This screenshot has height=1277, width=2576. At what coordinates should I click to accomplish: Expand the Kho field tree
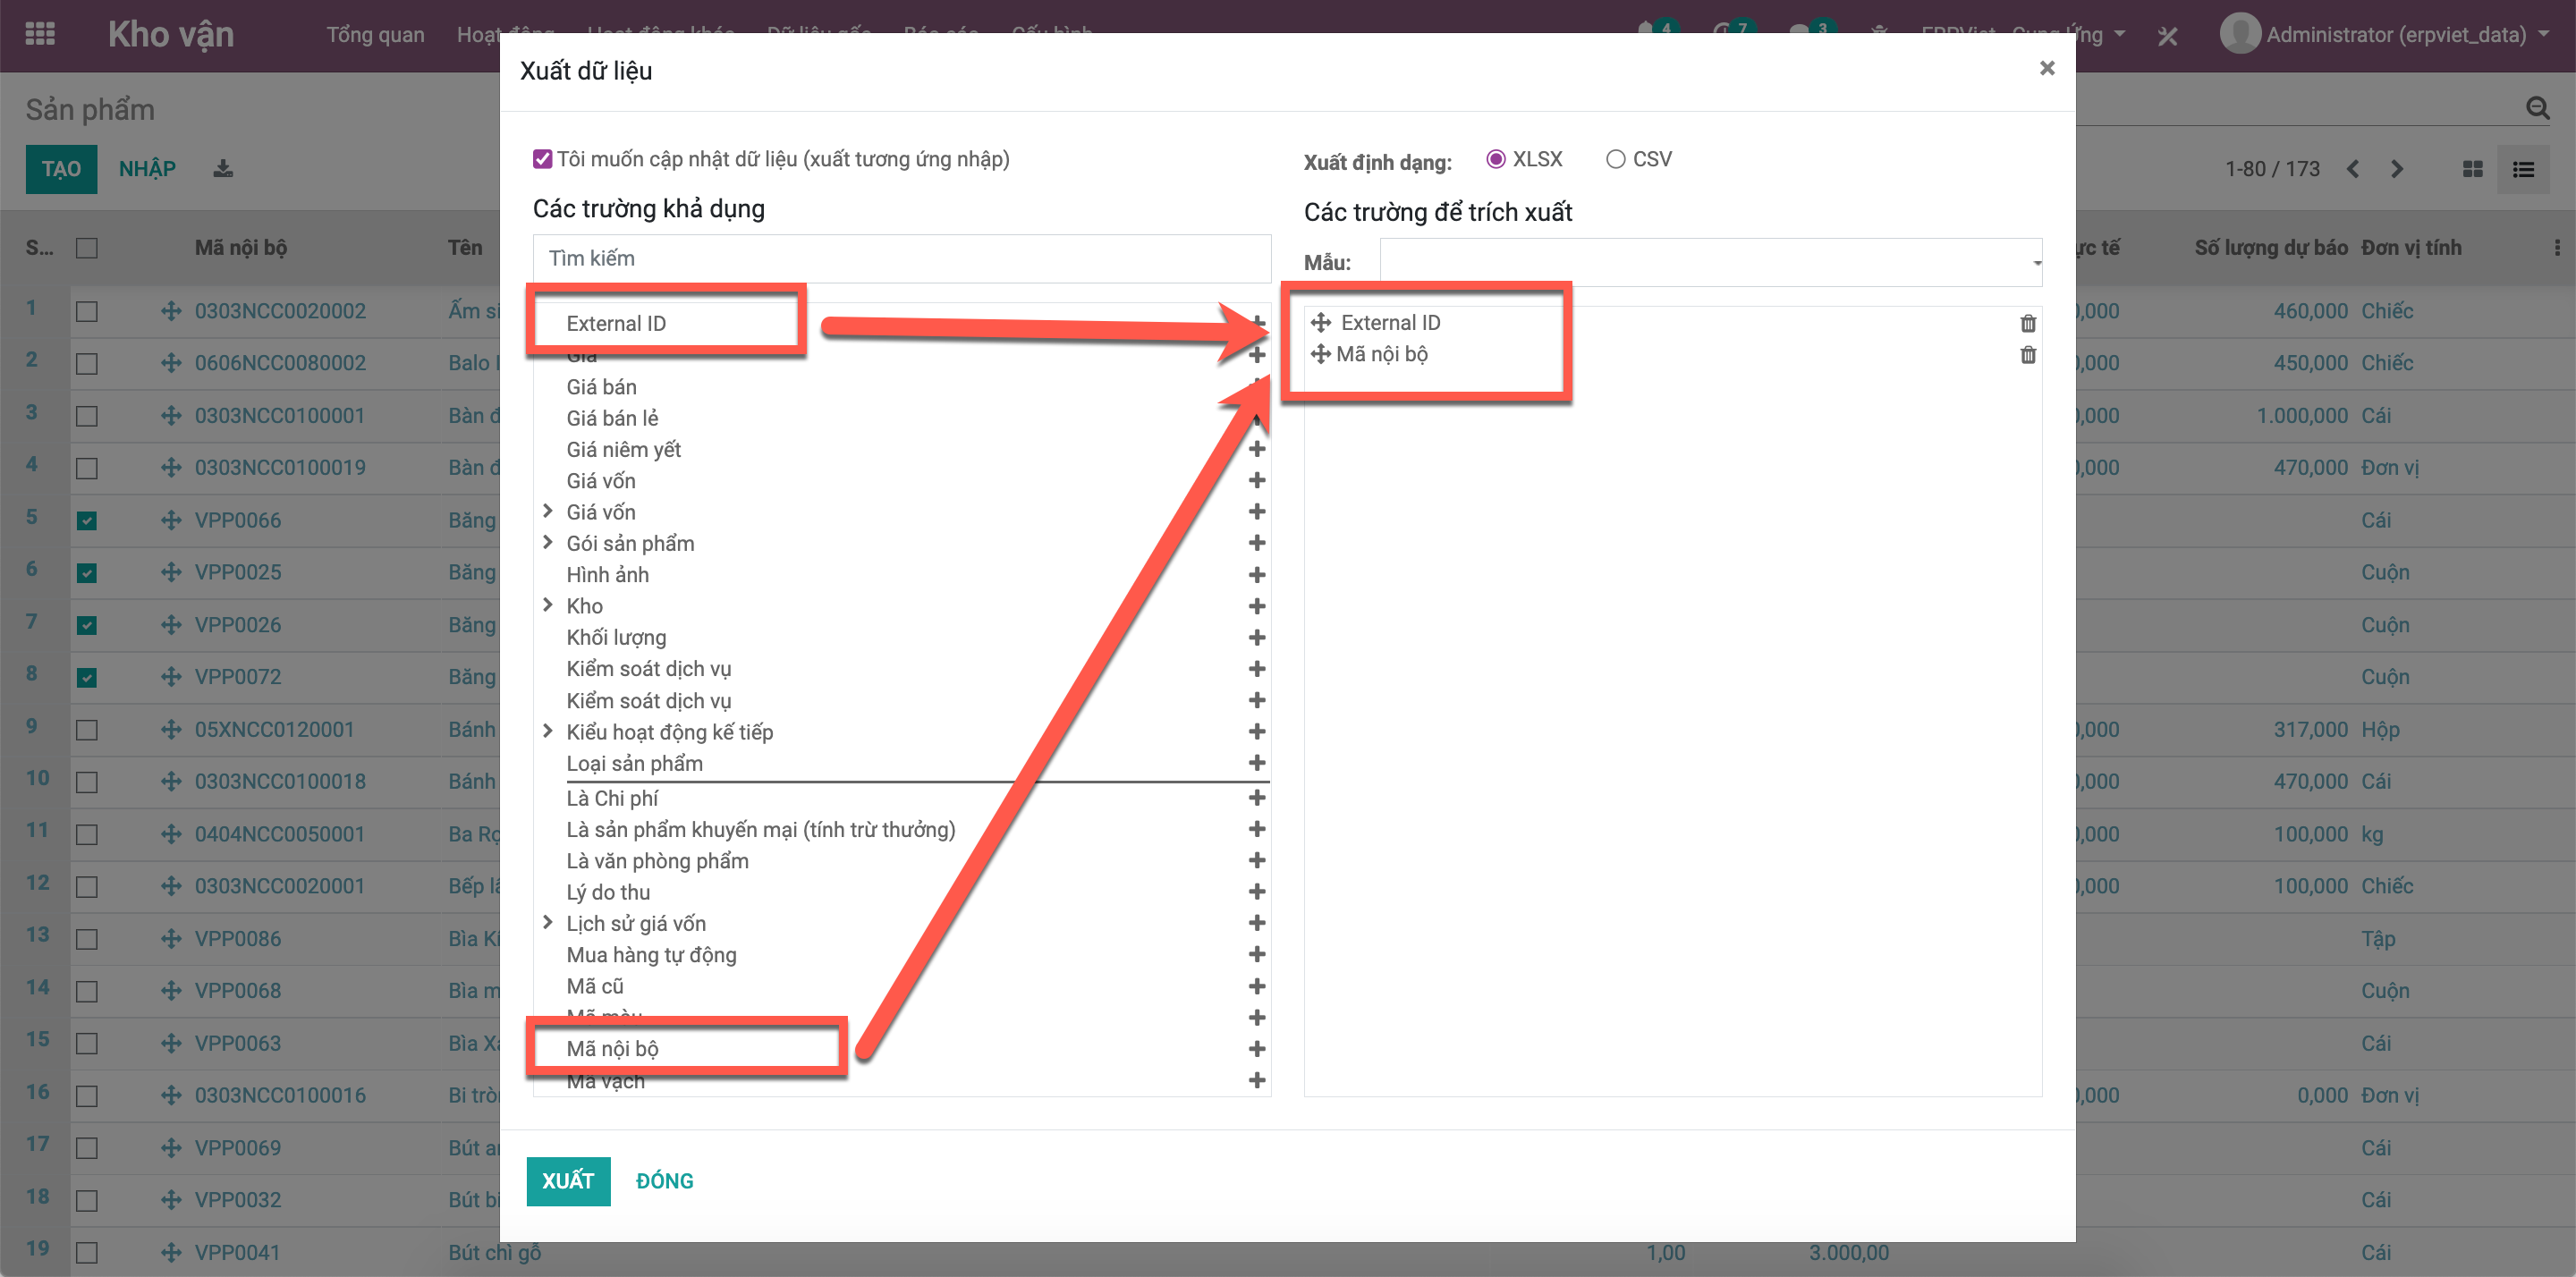pos(548,605)
